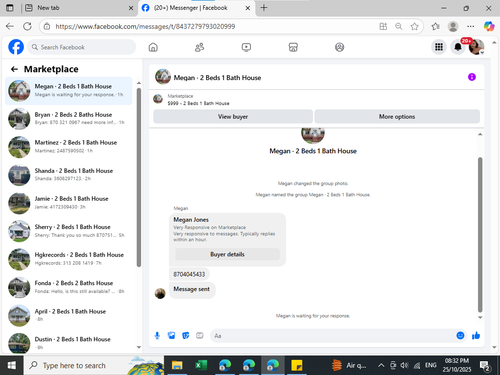The image size is (500, 375).
Task: Open Sherry - 2 Beds 1 Bath House chat
Action: pyautogui.click(x=69, y=231)
